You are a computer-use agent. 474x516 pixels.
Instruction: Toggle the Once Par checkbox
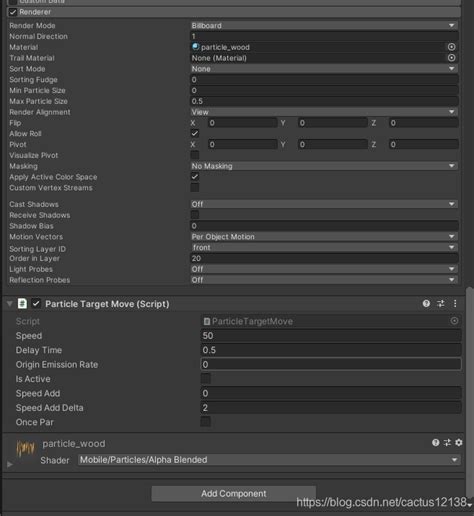click(x=205, y=422)
